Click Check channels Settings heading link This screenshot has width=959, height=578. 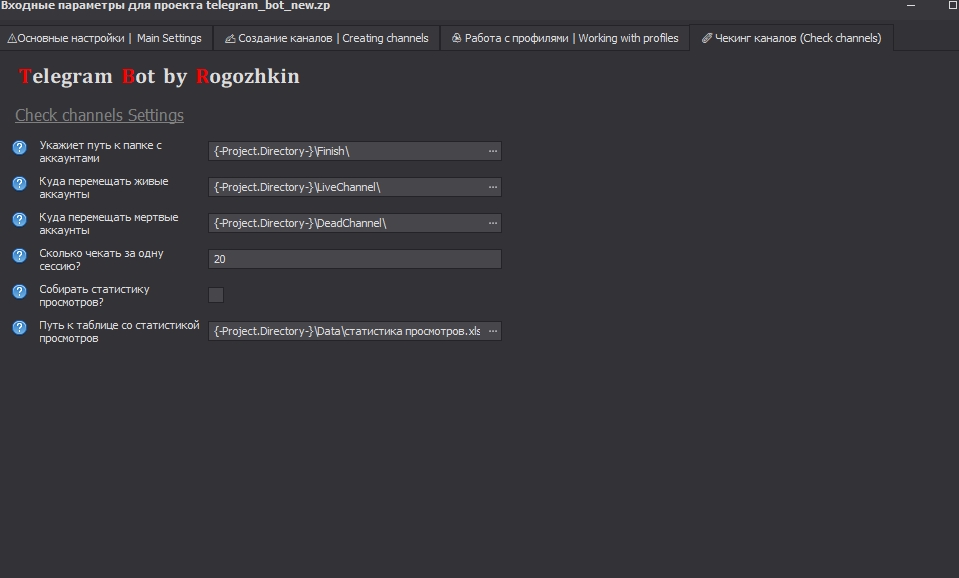point(99,115)
